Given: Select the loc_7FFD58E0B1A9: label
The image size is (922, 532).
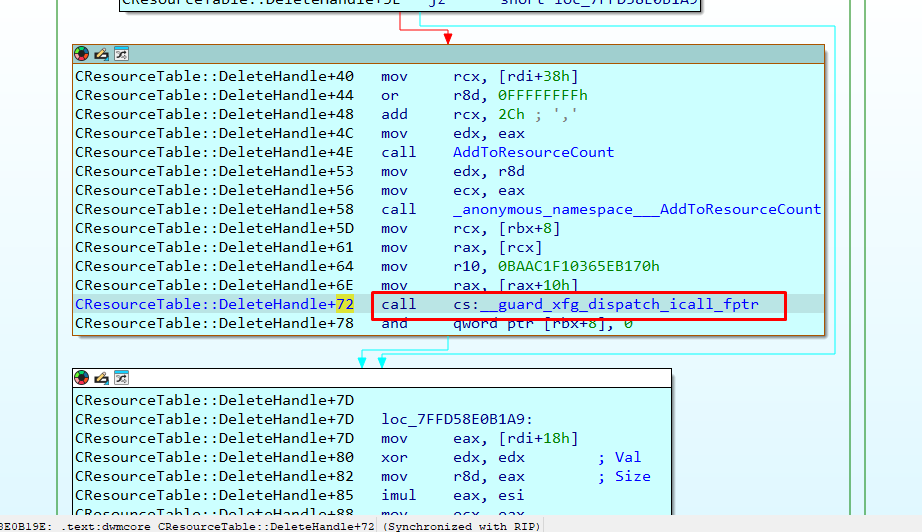Looking at the screenshot, I should click(x=457, y=419).
